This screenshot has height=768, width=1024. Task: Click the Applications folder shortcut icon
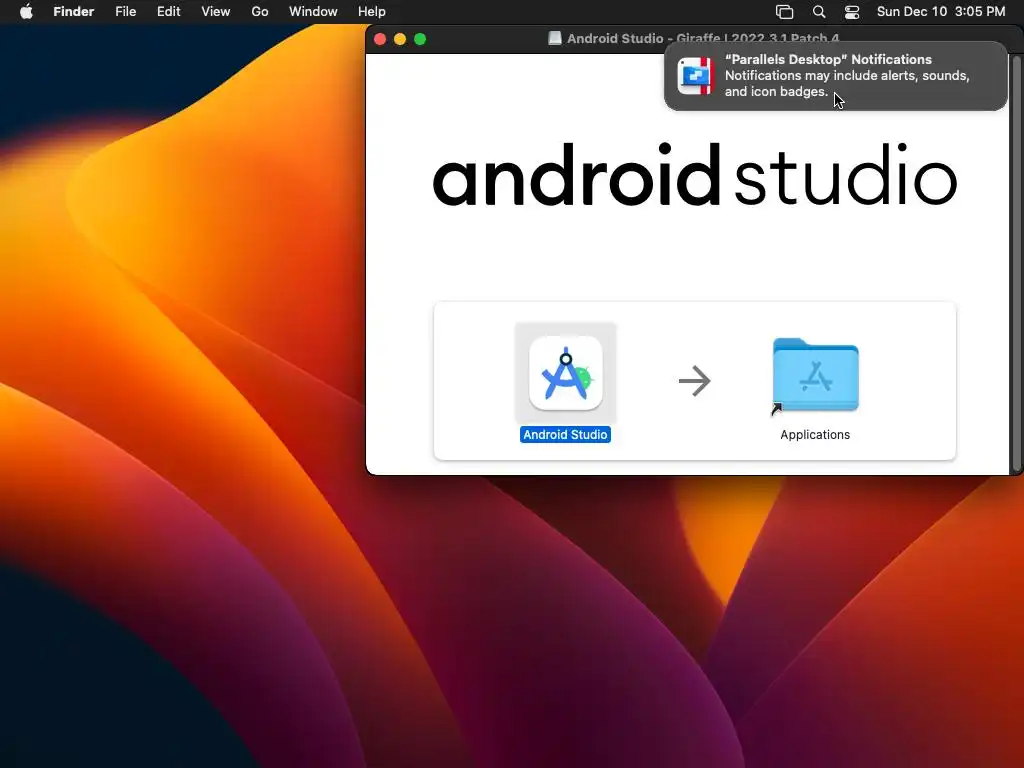click(815, 375)
